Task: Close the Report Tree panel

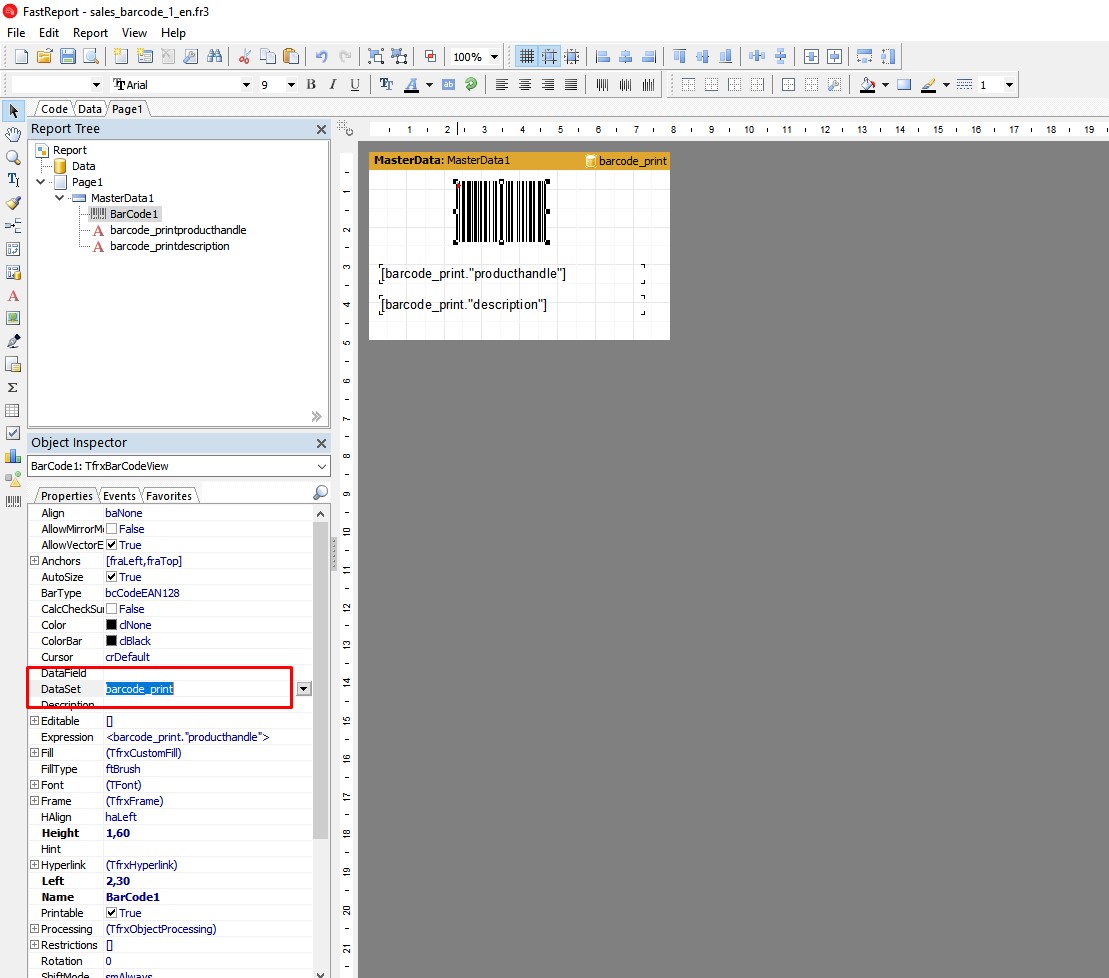Action: tap(321, 129)
